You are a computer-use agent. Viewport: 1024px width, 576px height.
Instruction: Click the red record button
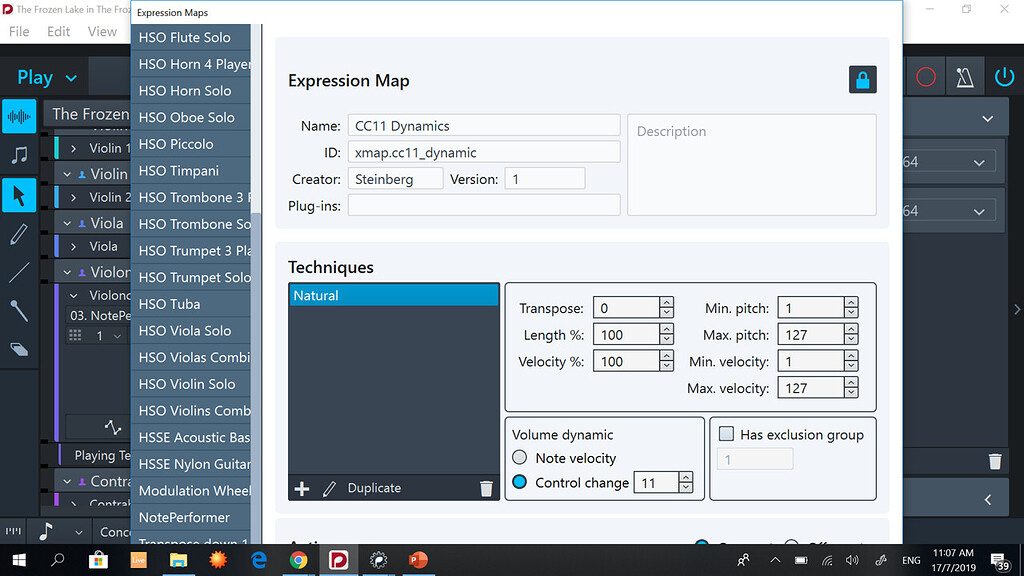tap(926, 76)
